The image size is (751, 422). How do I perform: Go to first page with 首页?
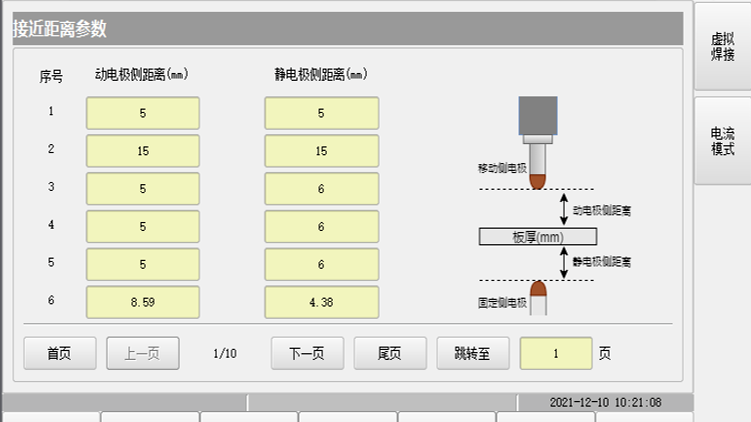click(60, 353)
